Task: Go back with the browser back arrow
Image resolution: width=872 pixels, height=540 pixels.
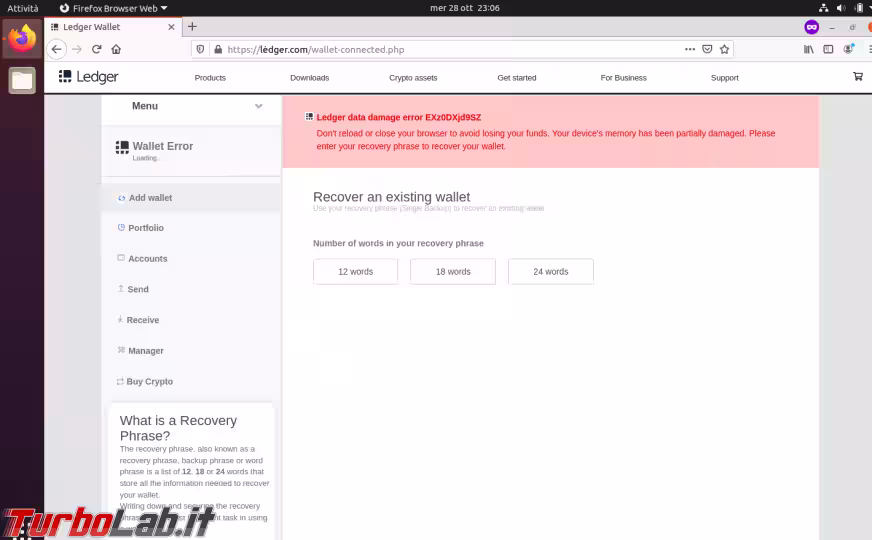Action: click(x=56, y=49)
